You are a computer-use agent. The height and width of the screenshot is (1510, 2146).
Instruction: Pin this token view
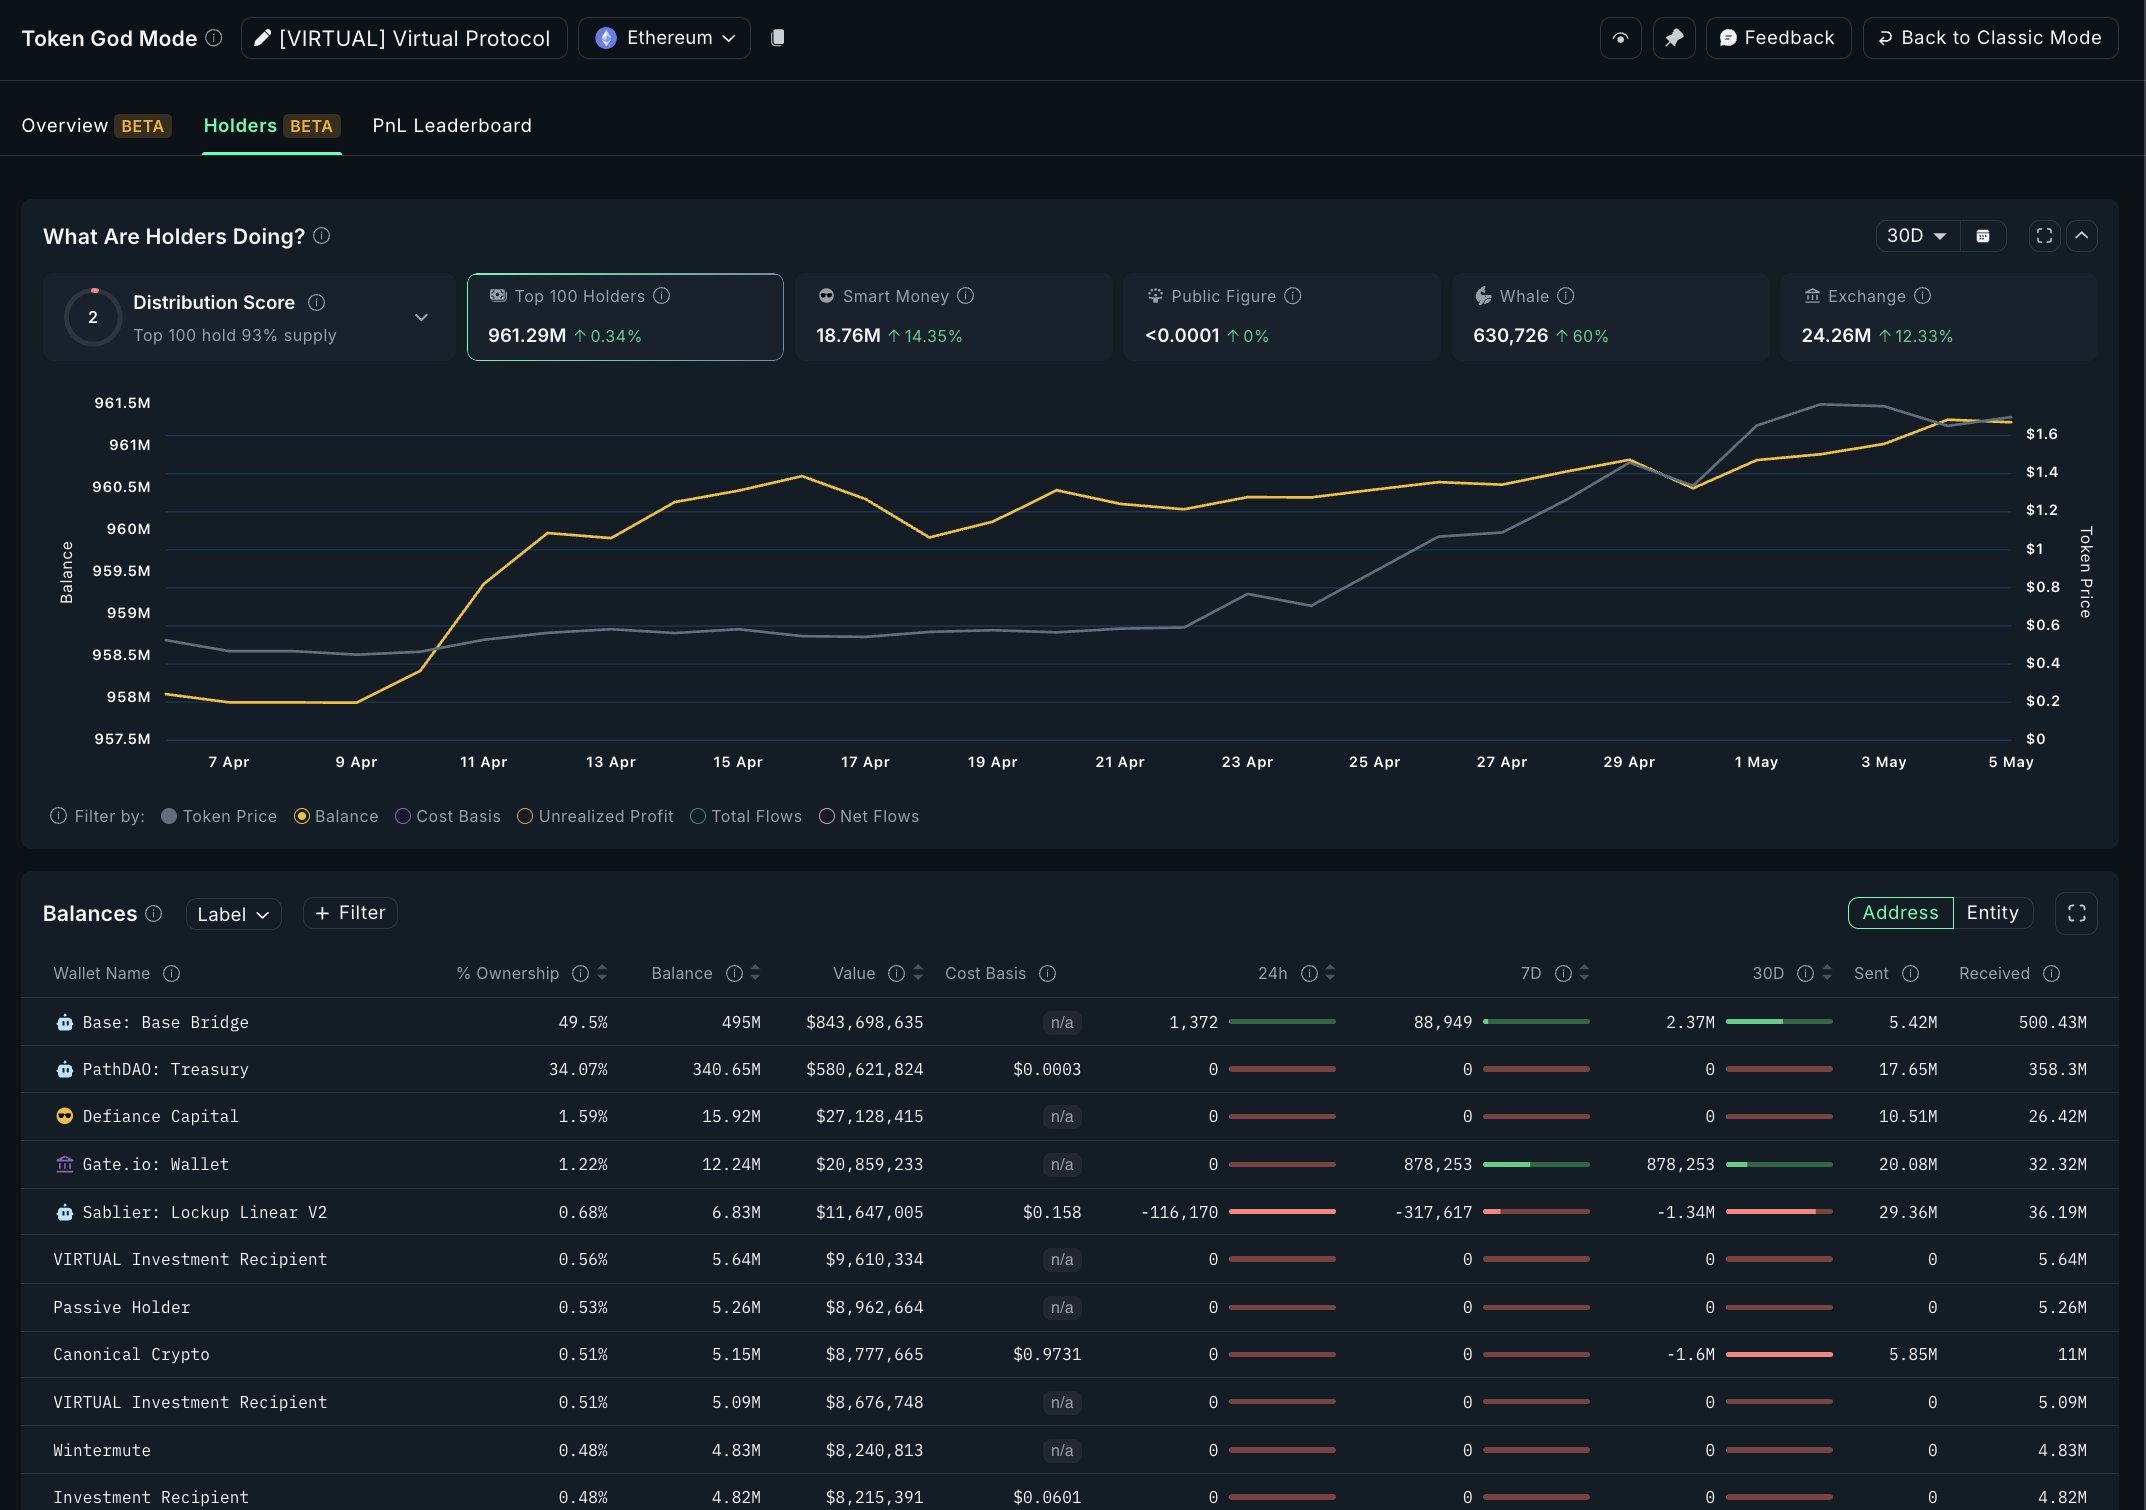click(1674, 37)
